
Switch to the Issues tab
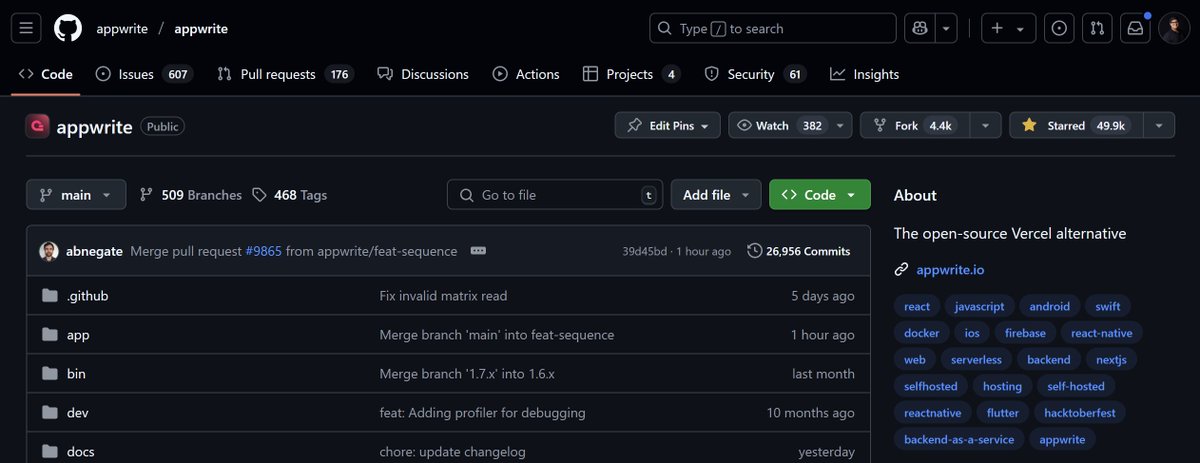pos(144,74)
